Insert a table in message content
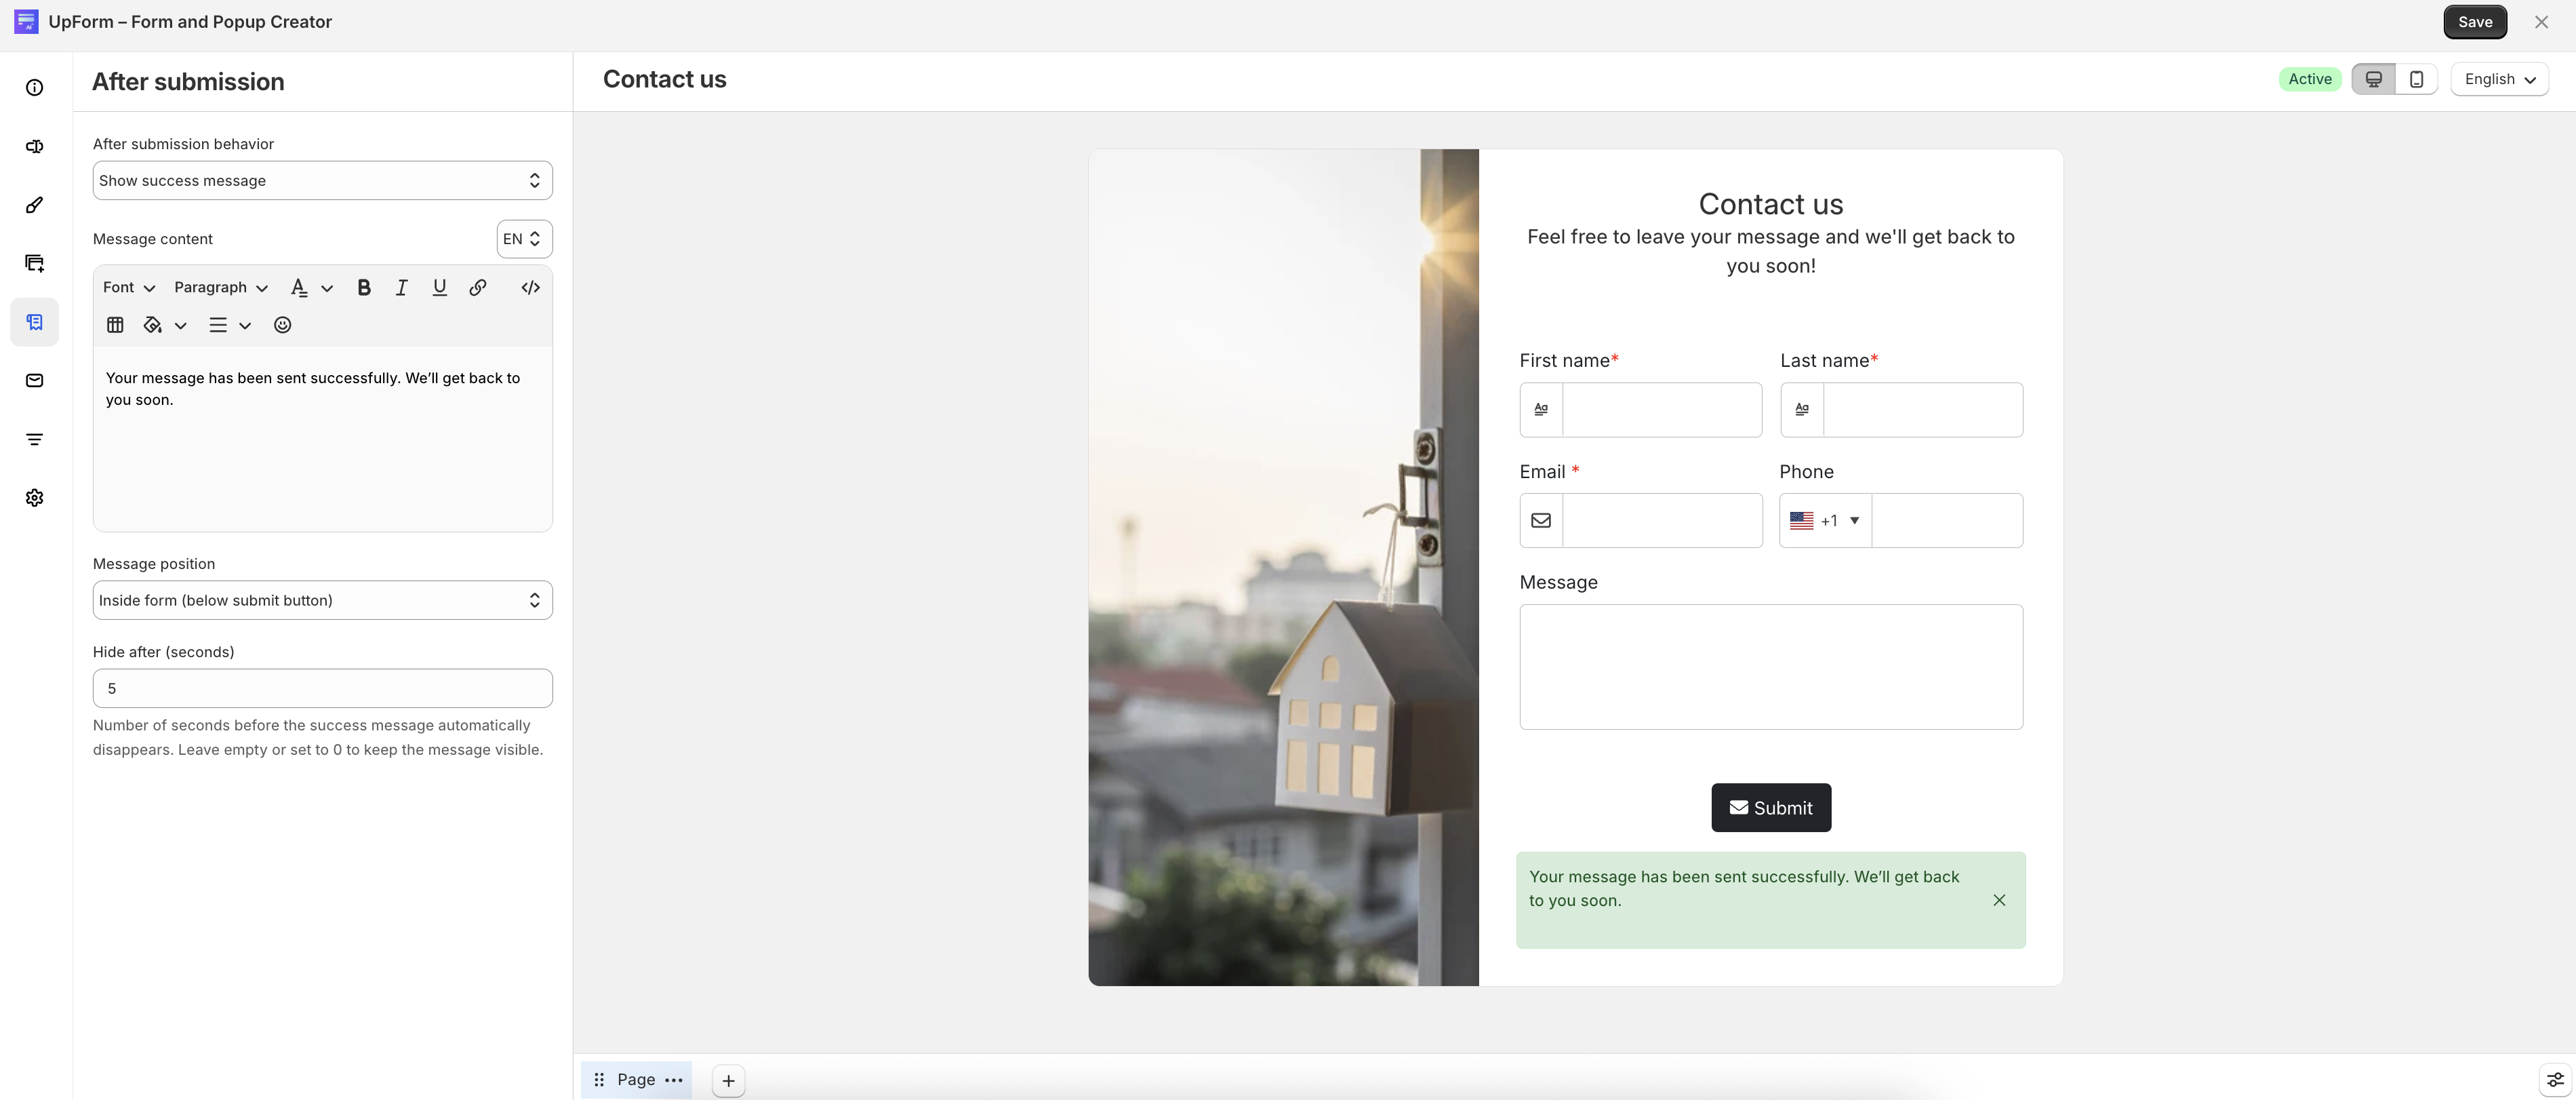The width and height of the screenshot is (2576, 1100). click(115, 325)
